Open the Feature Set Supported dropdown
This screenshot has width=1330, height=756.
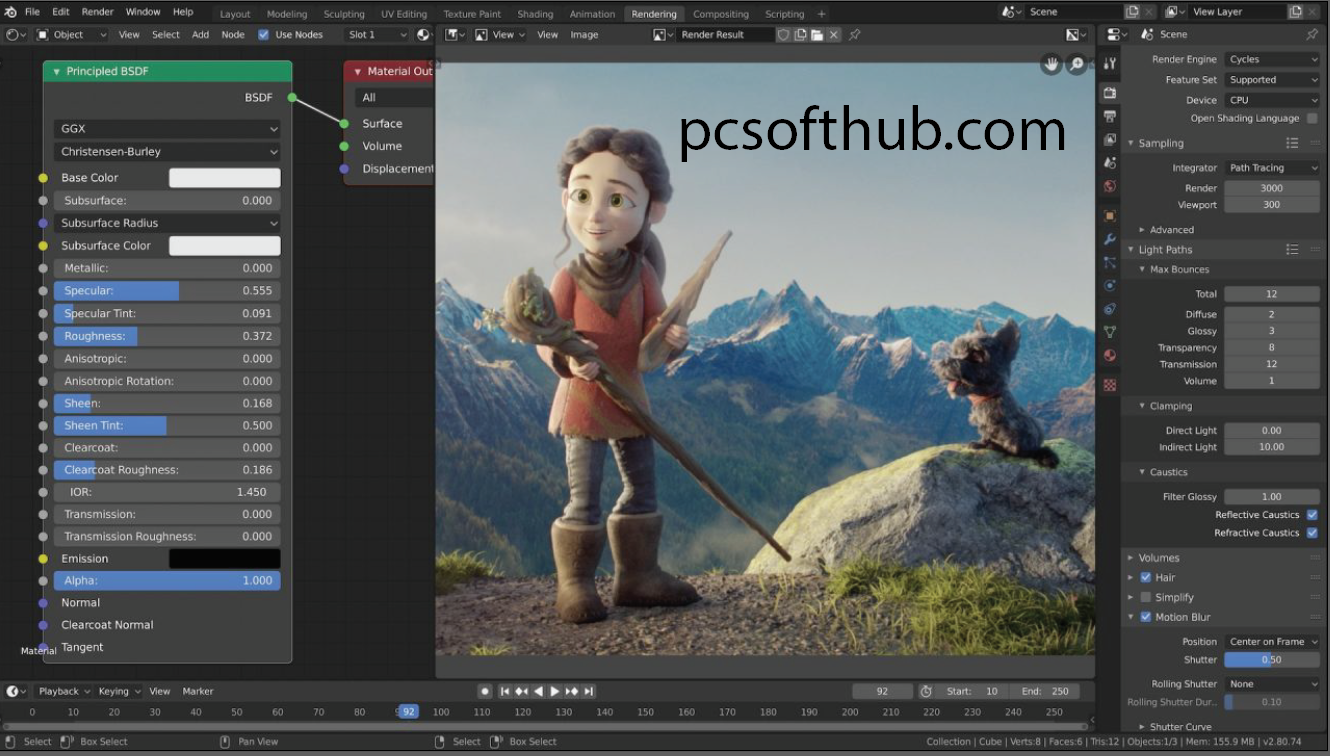[x=1272, y=80]
